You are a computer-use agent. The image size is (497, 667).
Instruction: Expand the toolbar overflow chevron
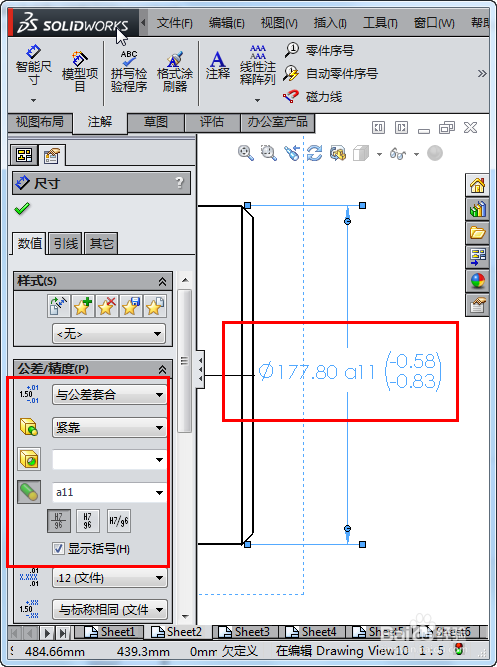[482, 74]
